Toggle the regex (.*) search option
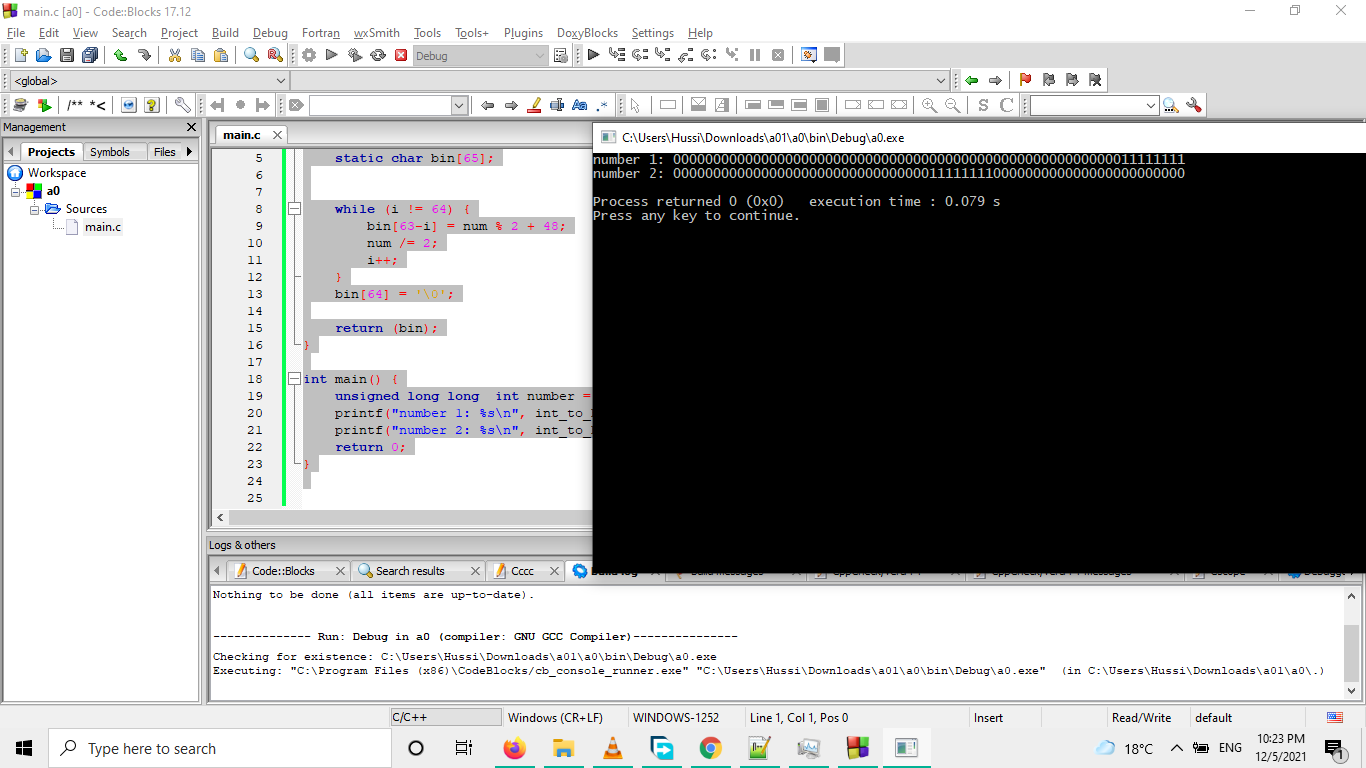The image size is (1366, 768). click(602, 105)
